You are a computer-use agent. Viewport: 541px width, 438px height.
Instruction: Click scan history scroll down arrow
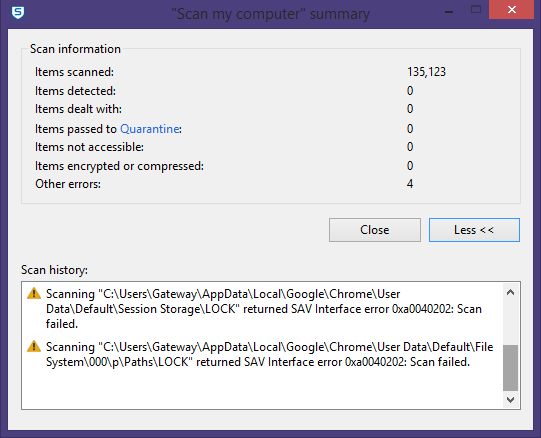tap(510, 400)
